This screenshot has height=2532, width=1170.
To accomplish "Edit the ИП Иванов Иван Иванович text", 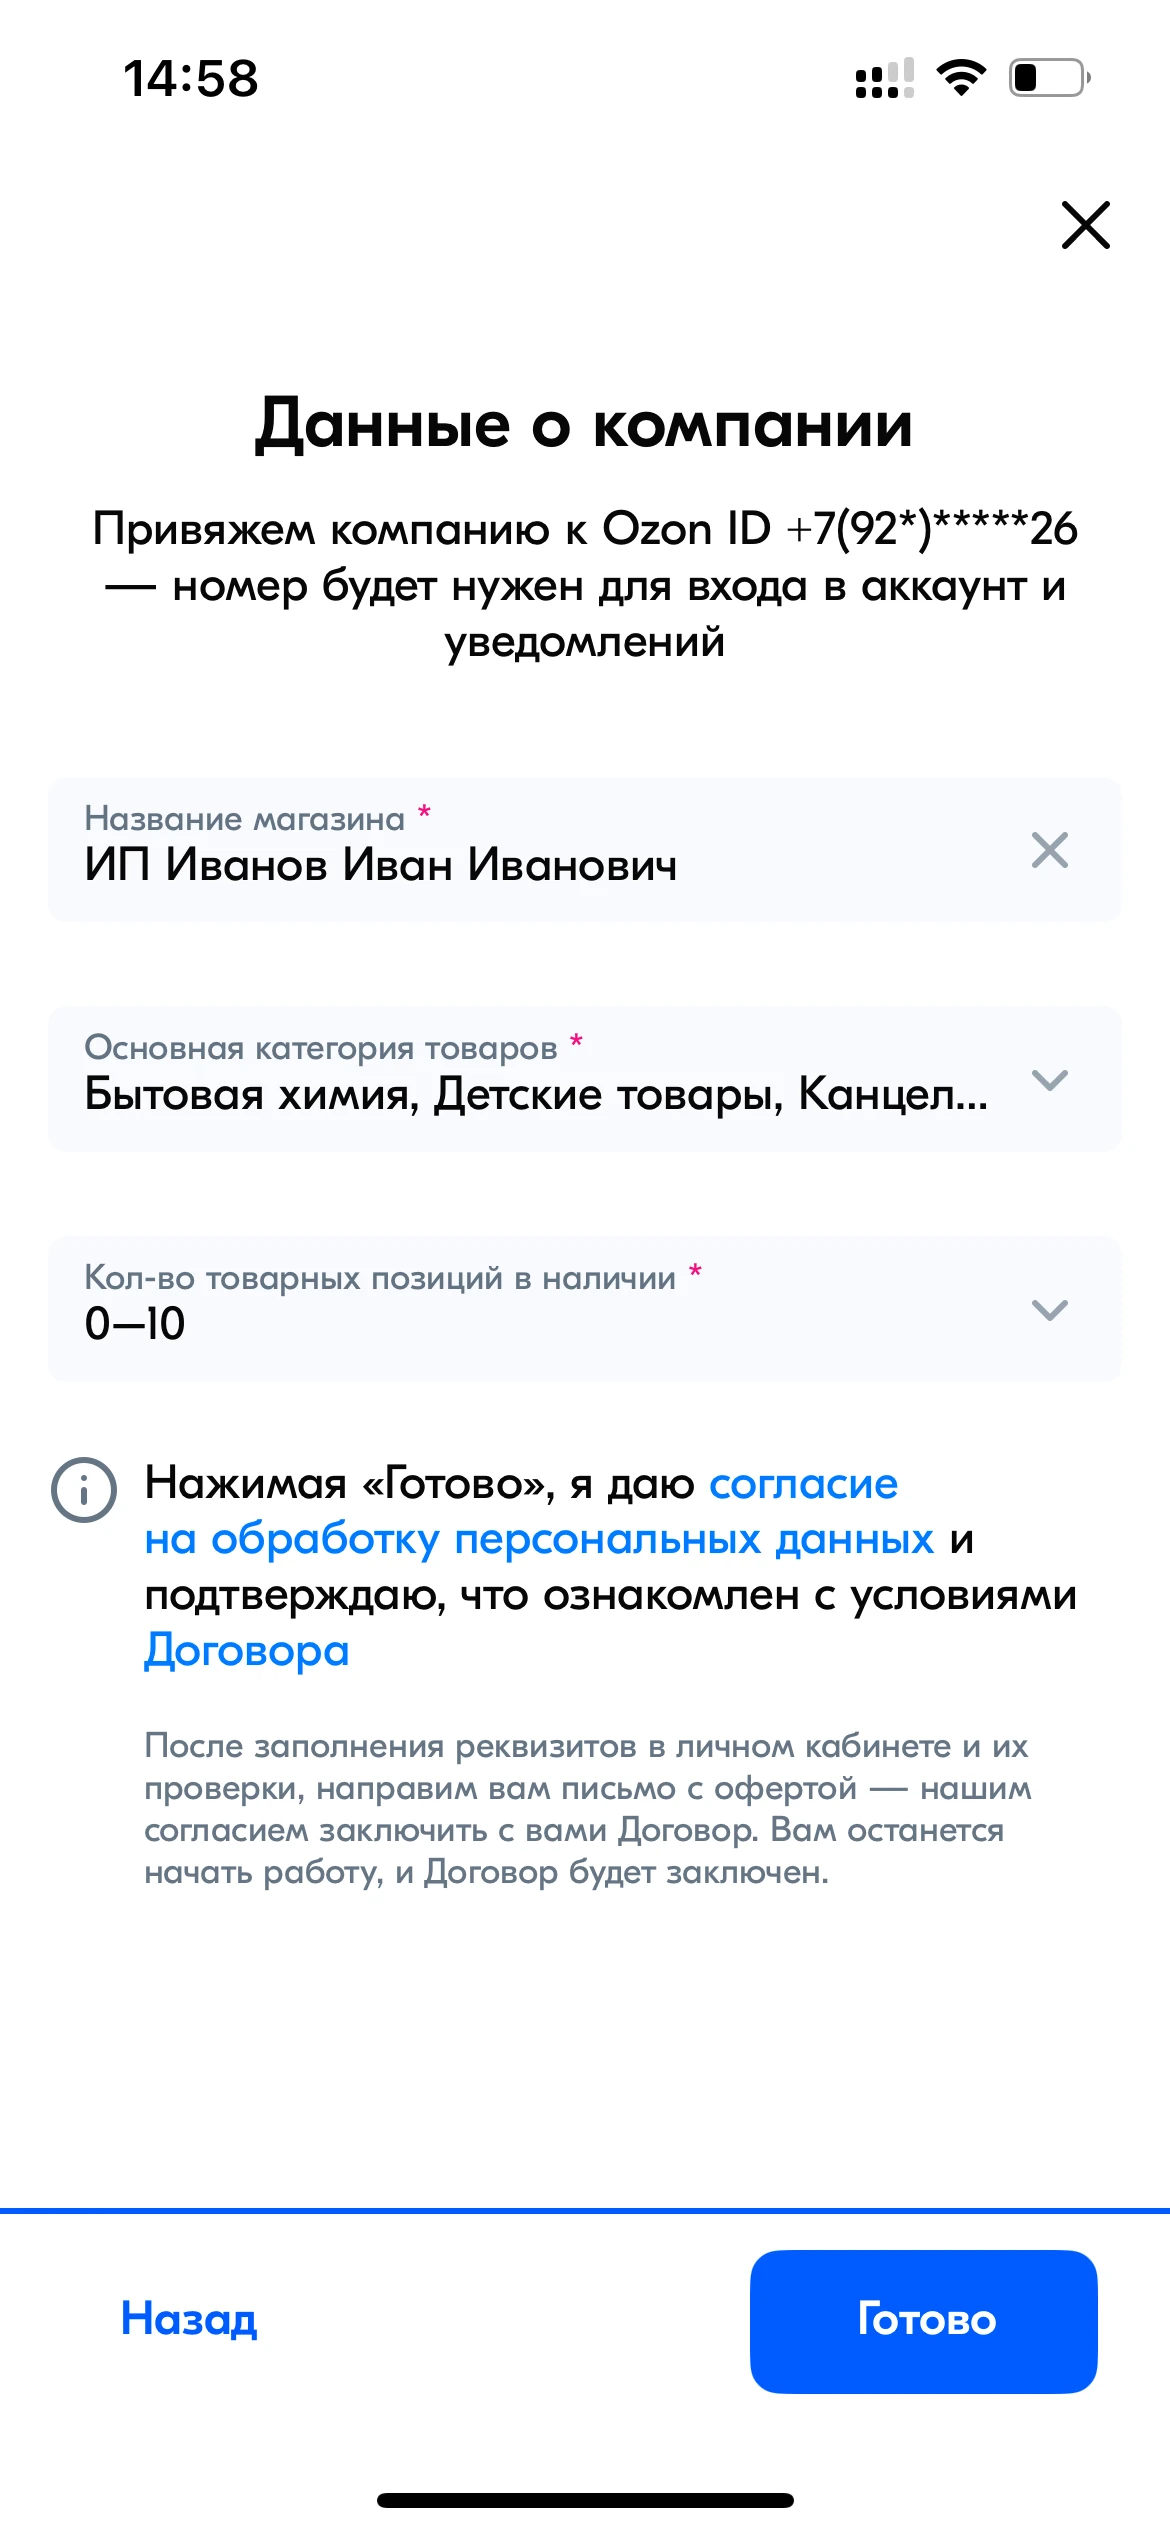I will [381, 865].
